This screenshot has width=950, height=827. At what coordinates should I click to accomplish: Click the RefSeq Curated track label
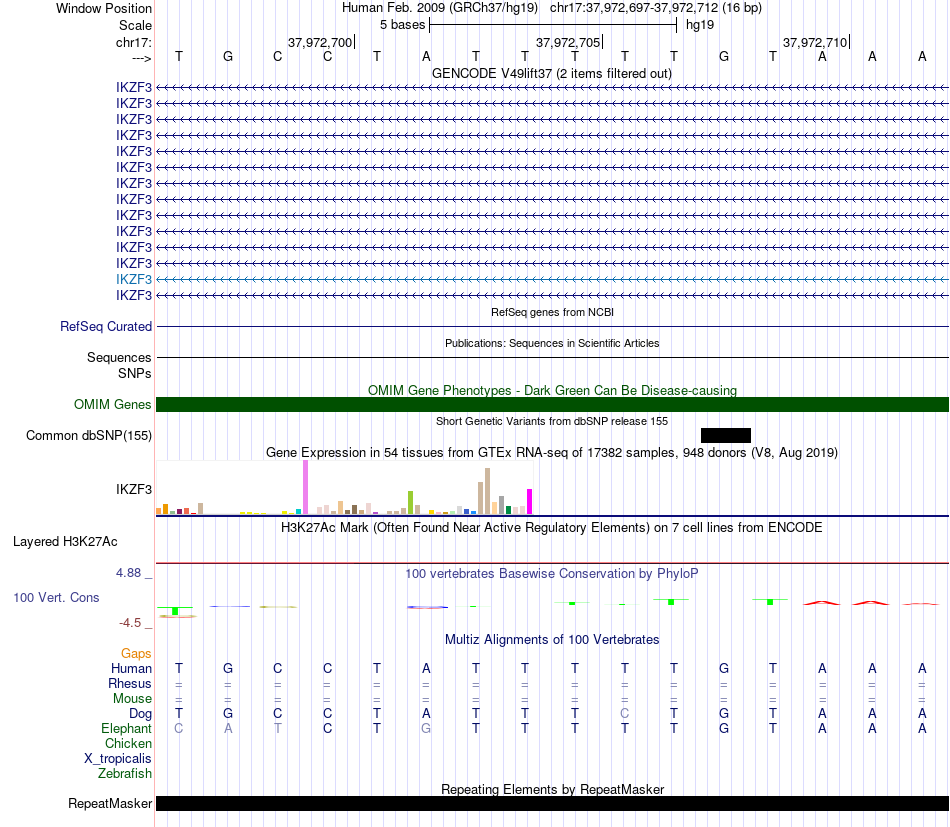coord(106,327)
